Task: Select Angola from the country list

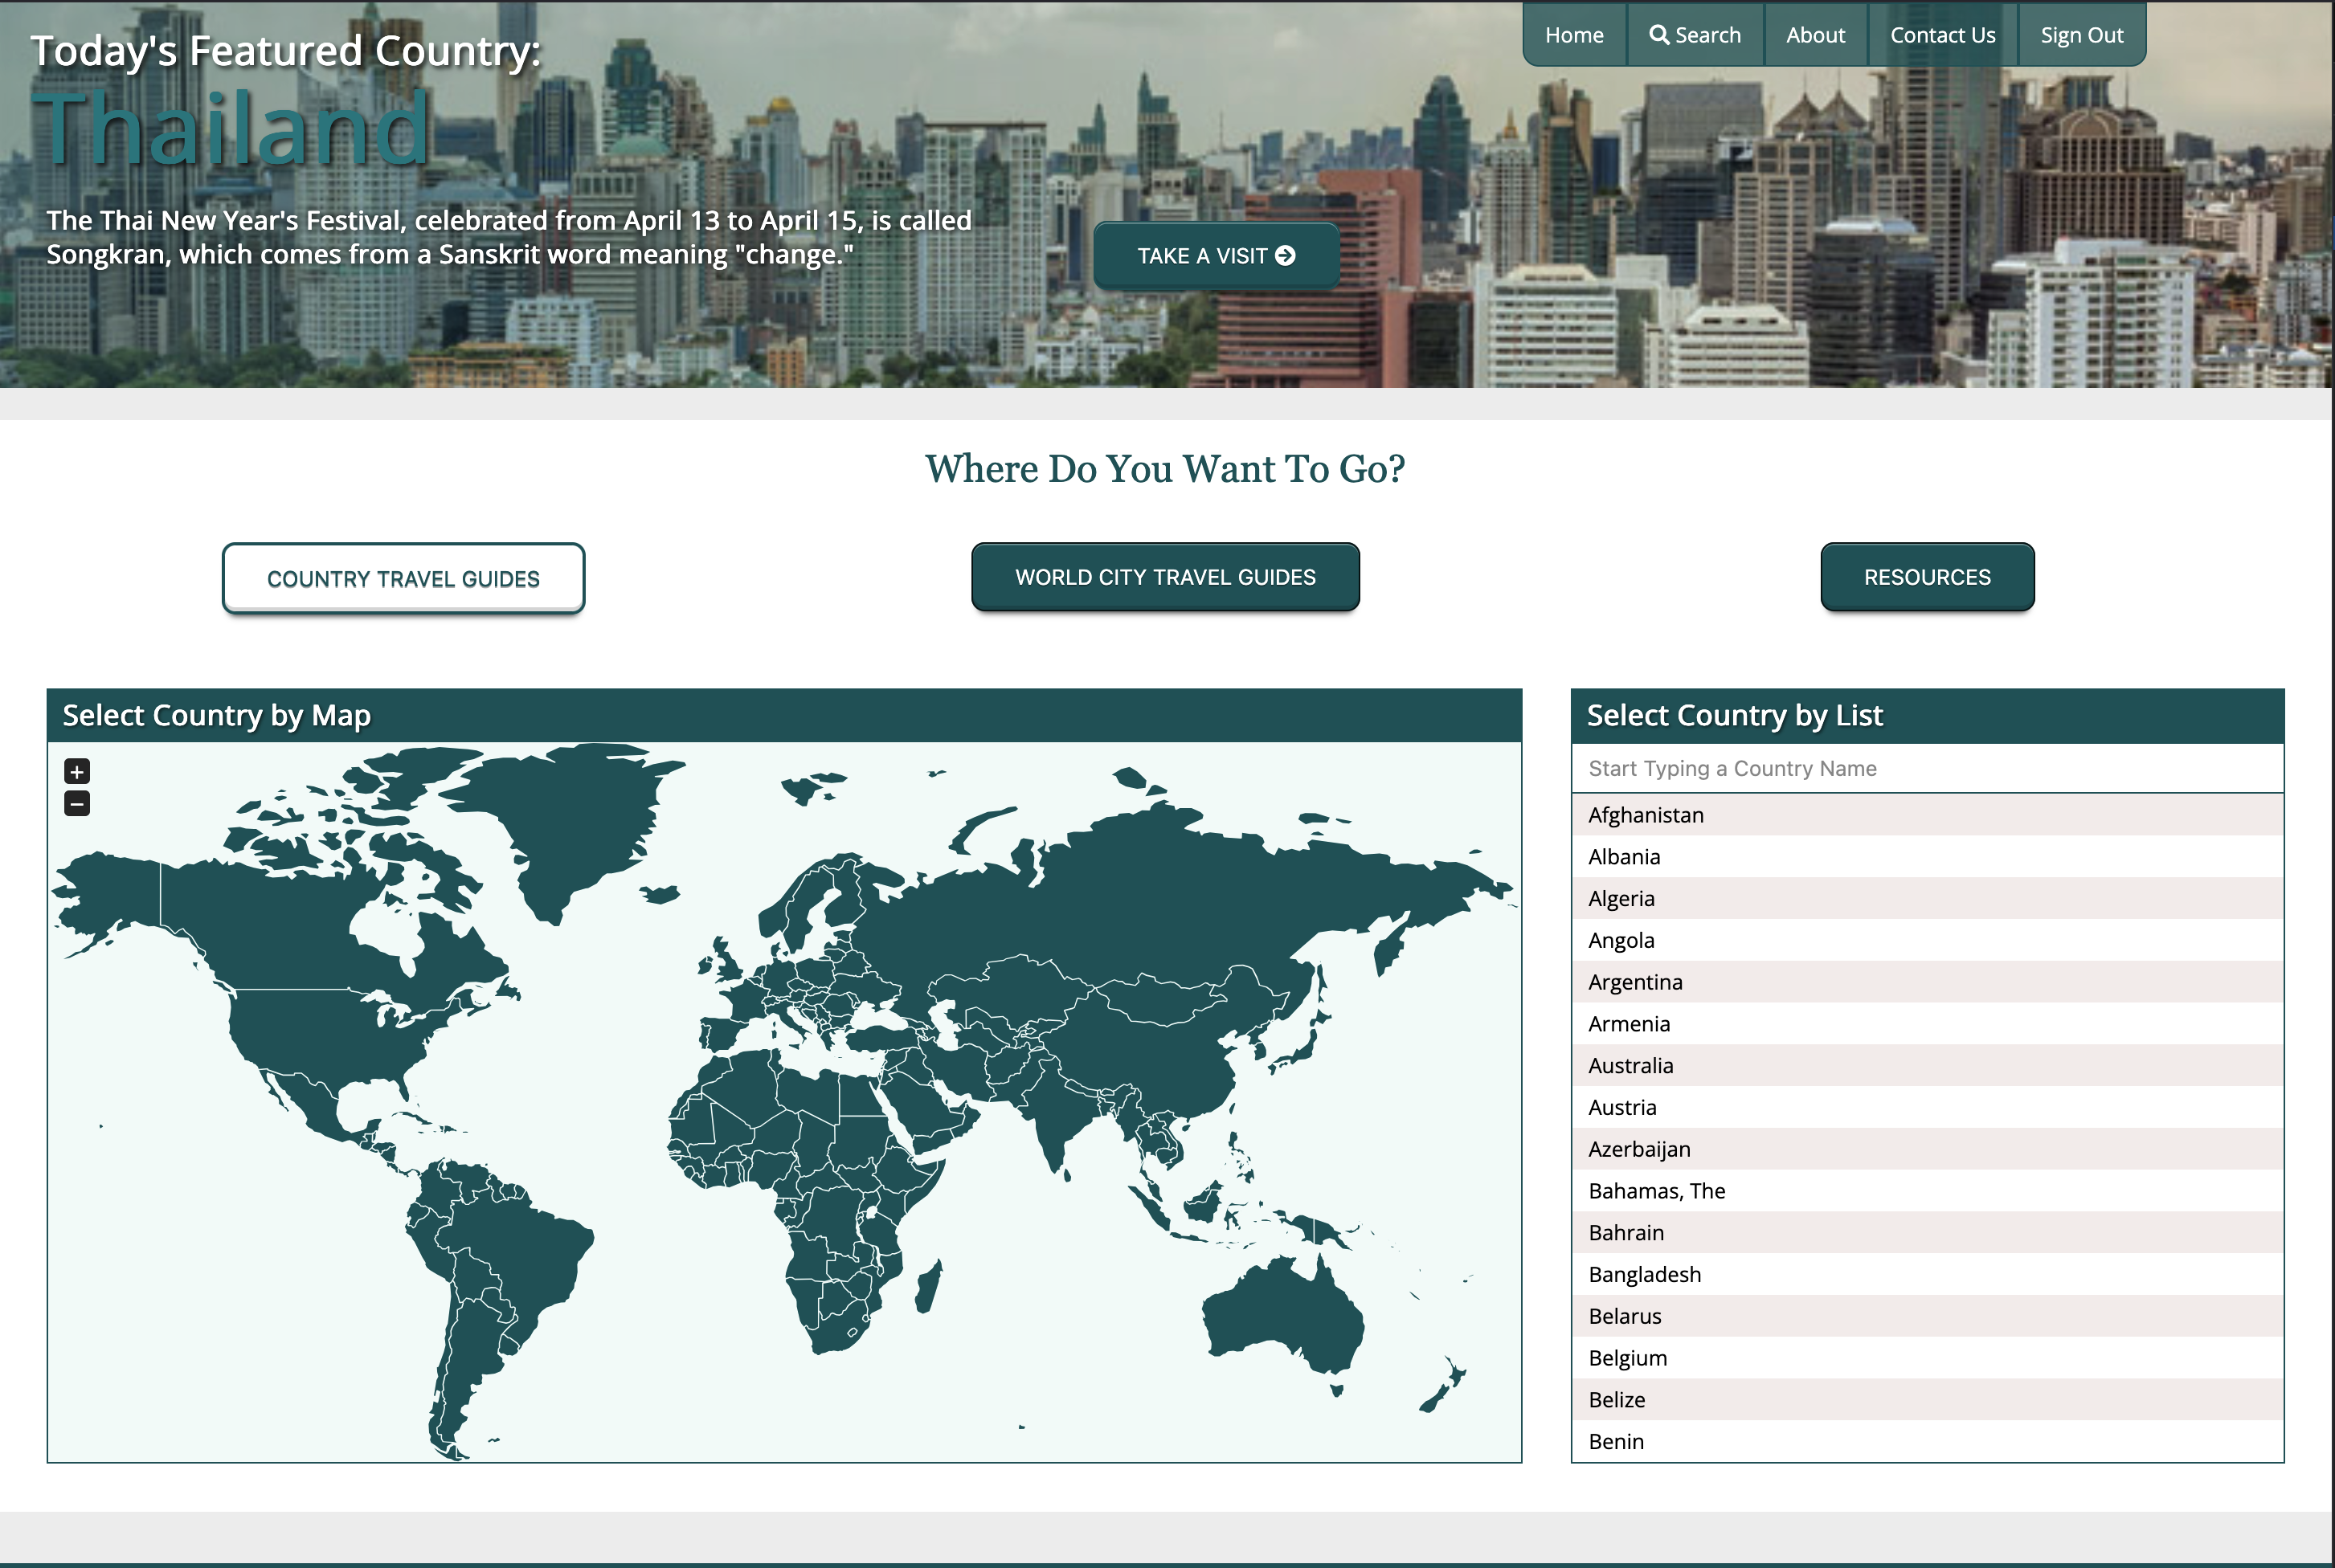Action: (1927, 940)
